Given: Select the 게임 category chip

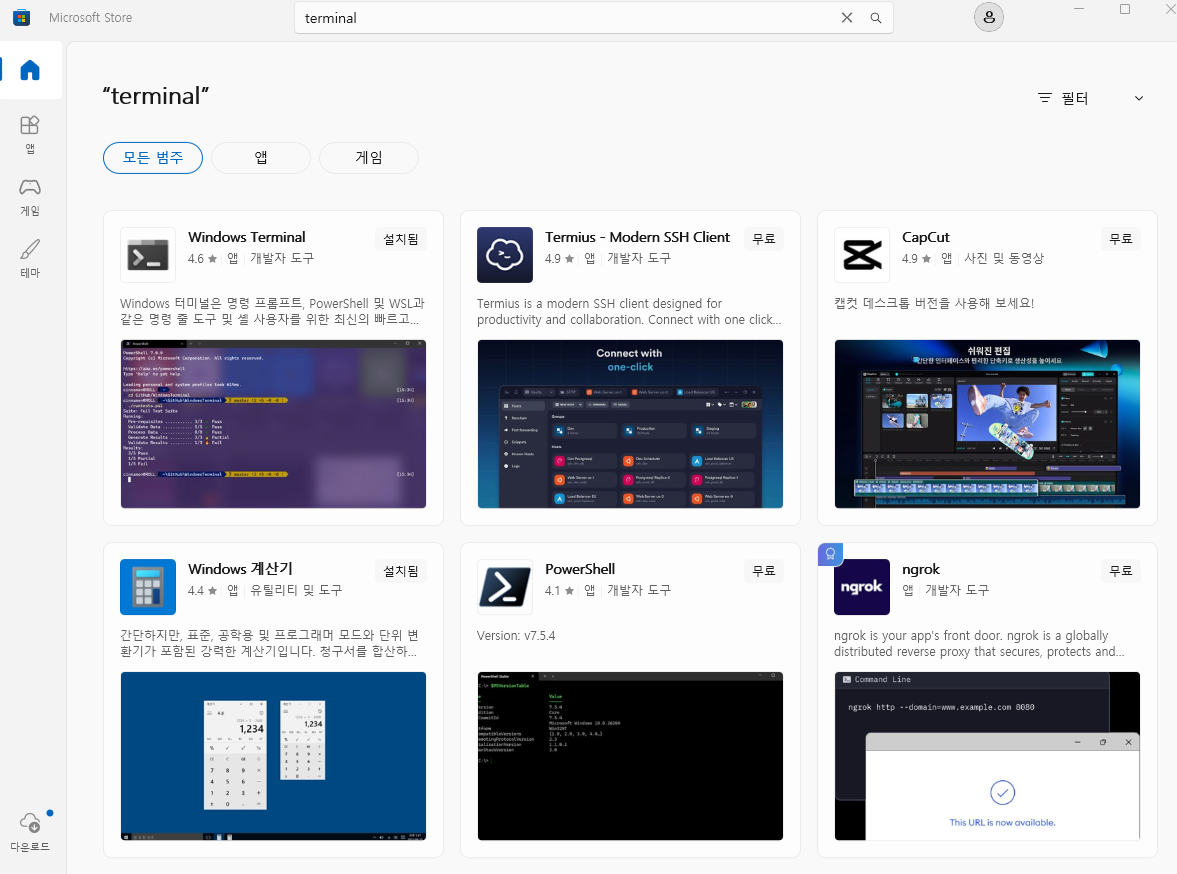Looking at the screenshot, I should click(x=368, y=157).
